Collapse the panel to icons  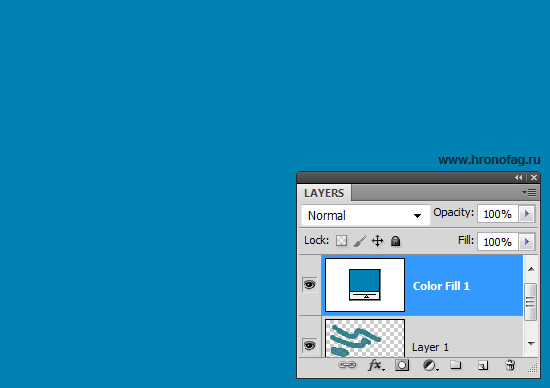tap(518, 178)
